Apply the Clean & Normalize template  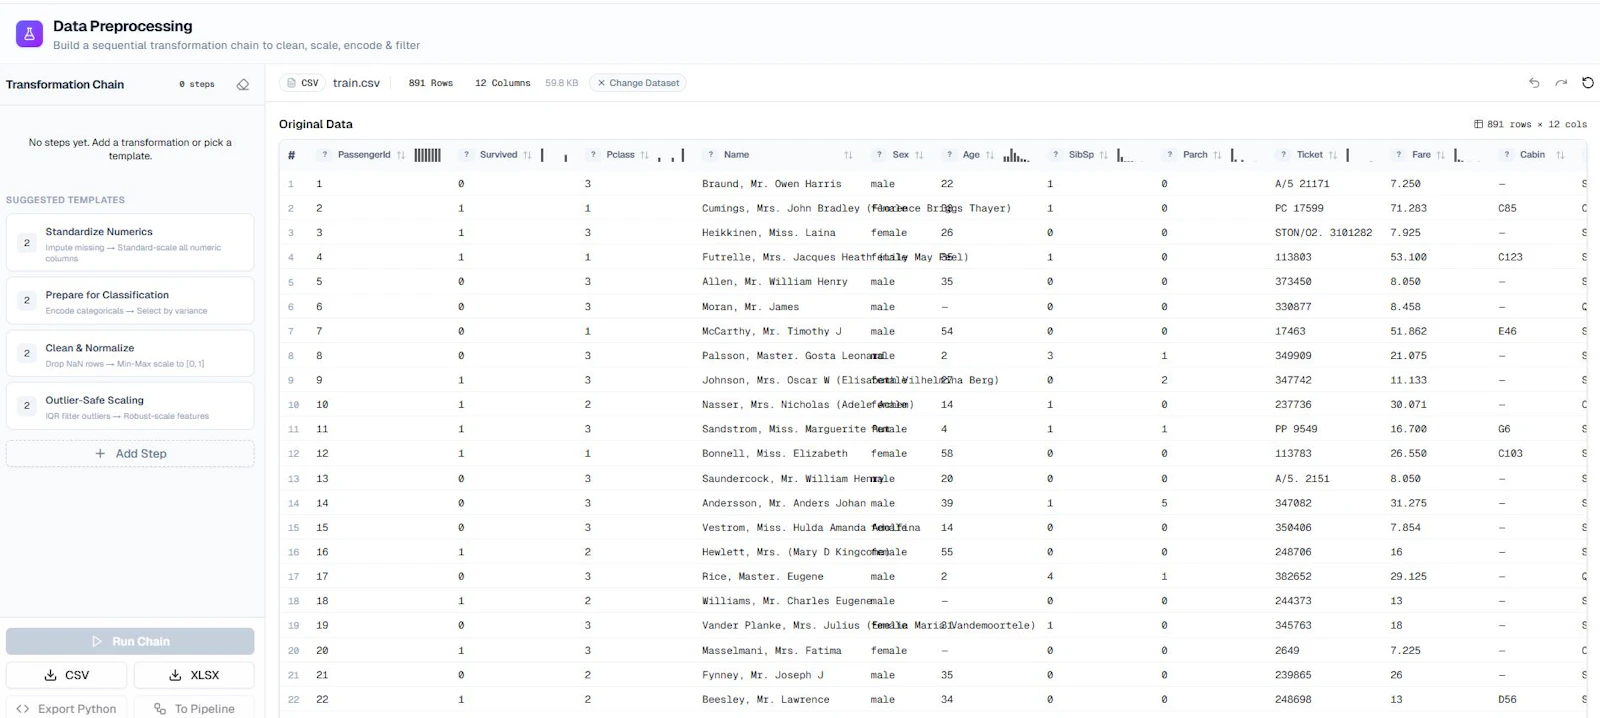click(x=130, y=354)
